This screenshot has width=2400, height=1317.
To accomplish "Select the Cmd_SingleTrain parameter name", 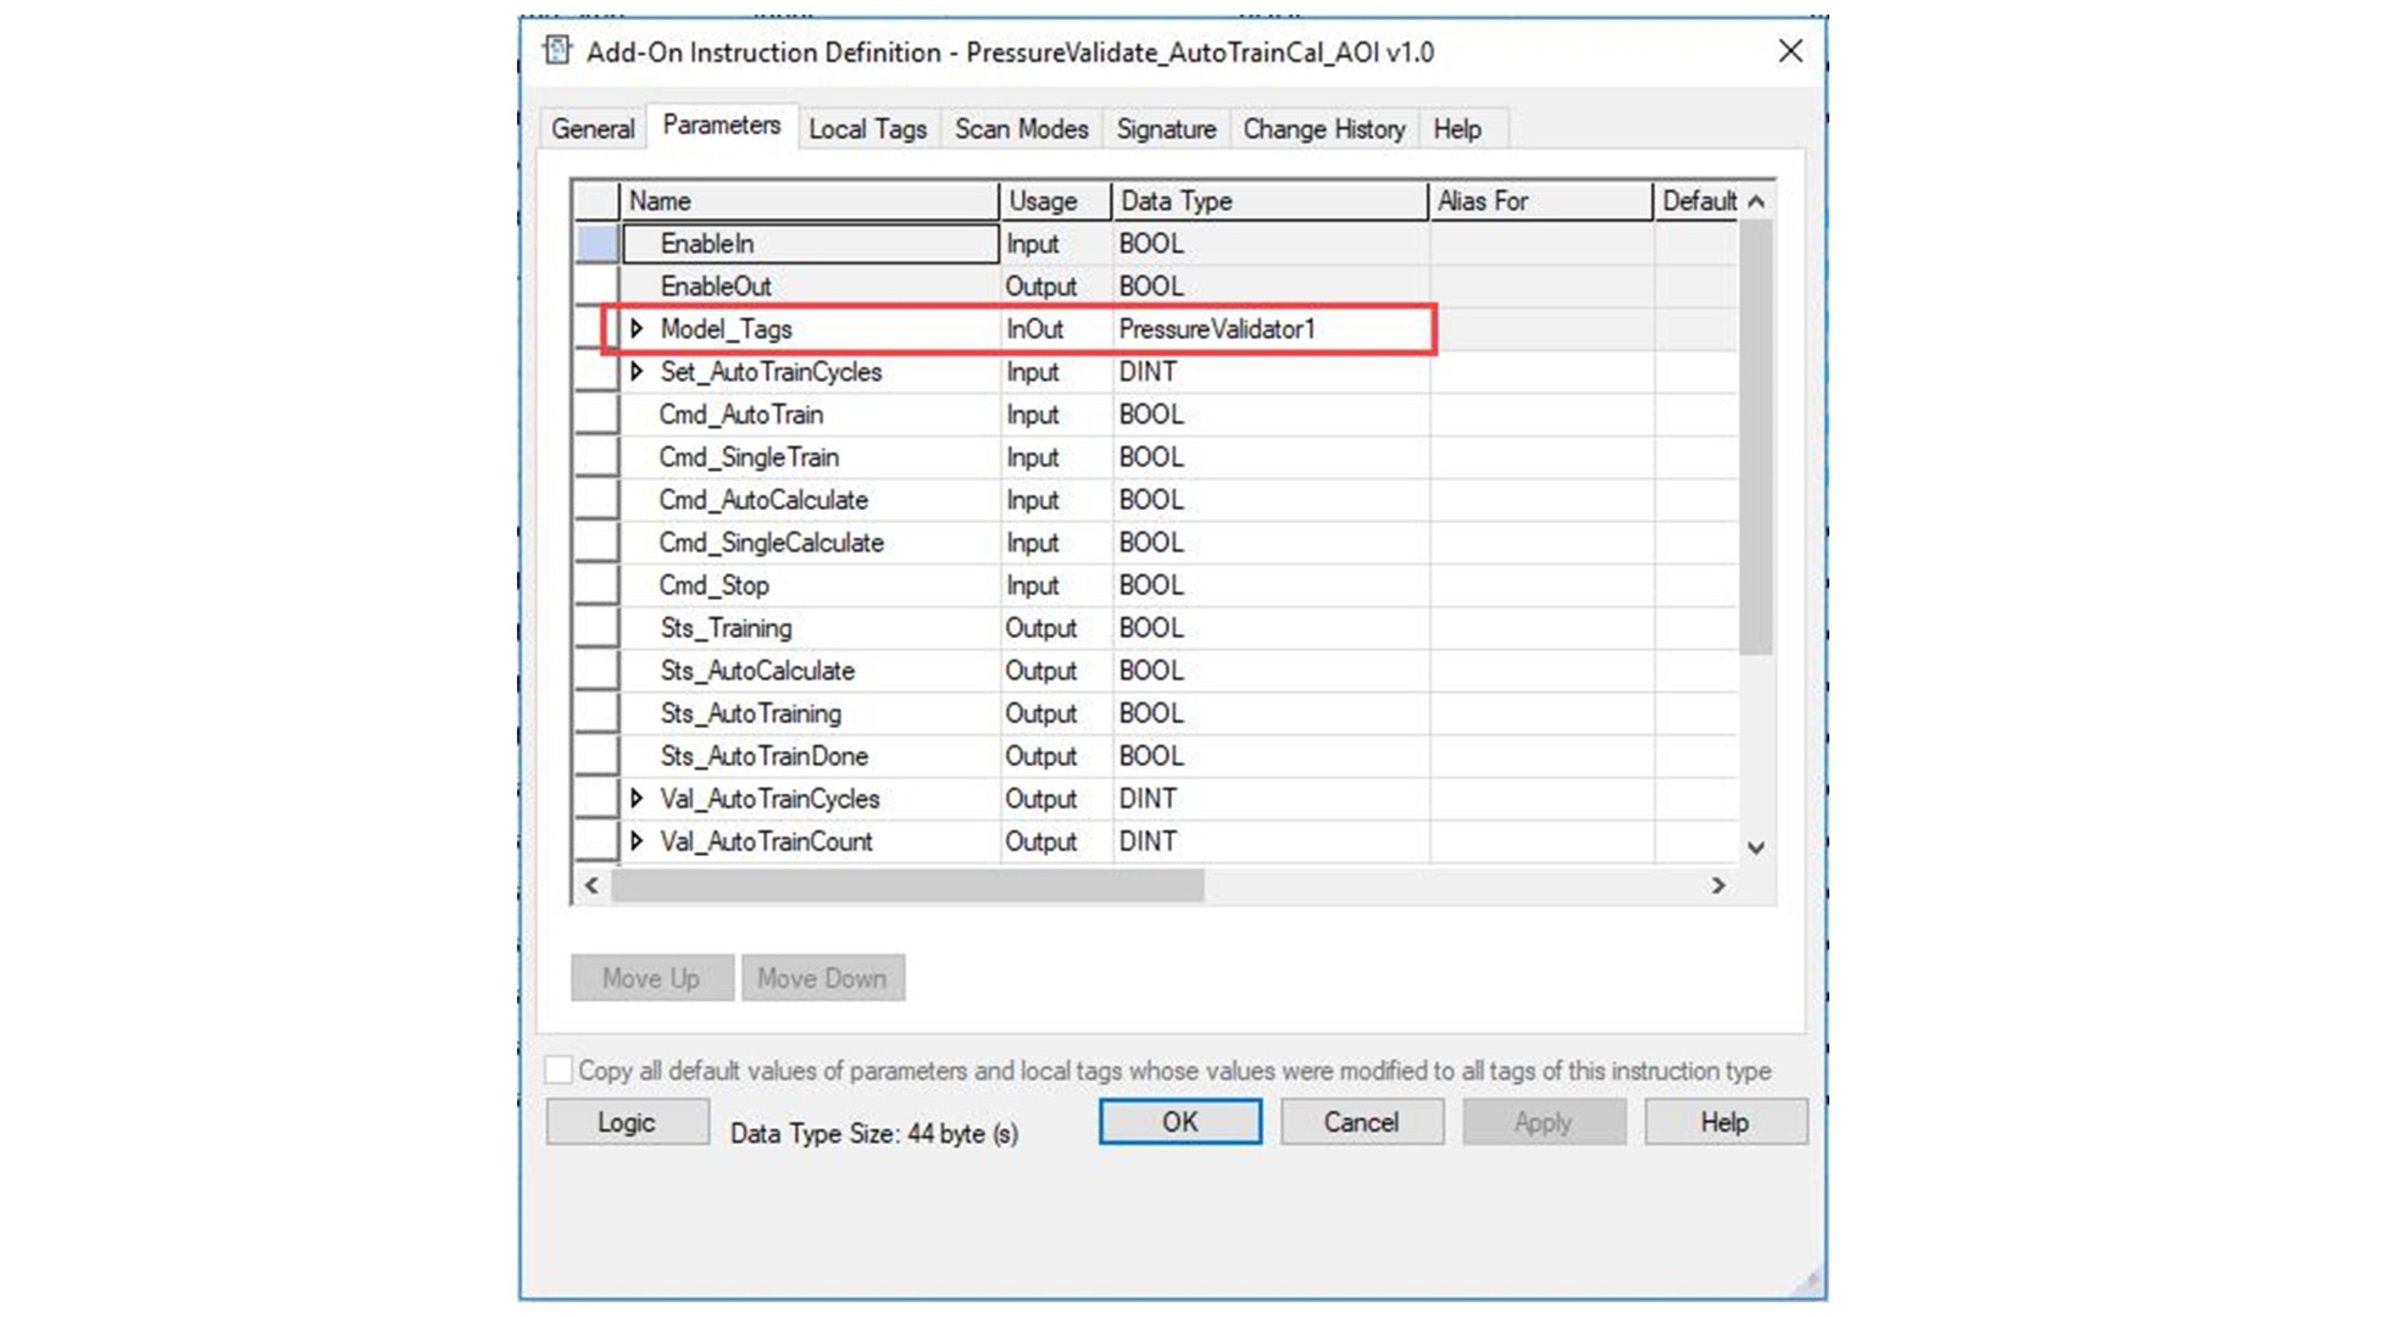I will pos(749,457).
